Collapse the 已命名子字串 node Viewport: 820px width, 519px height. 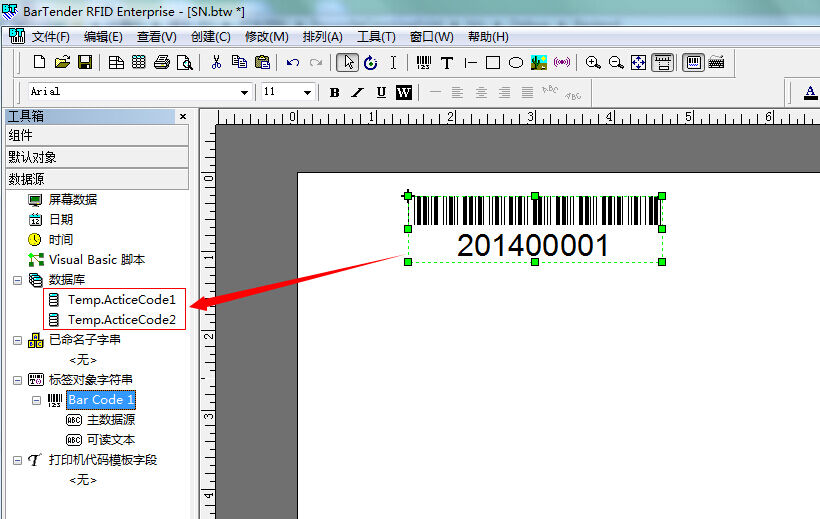(17, 341)
